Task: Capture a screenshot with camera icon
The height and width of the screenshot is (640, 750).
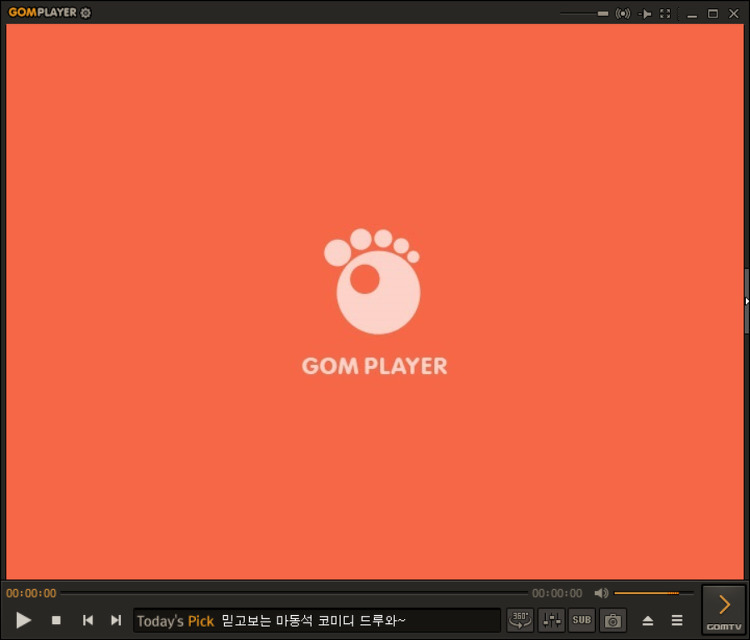Action: click(613, 620)
